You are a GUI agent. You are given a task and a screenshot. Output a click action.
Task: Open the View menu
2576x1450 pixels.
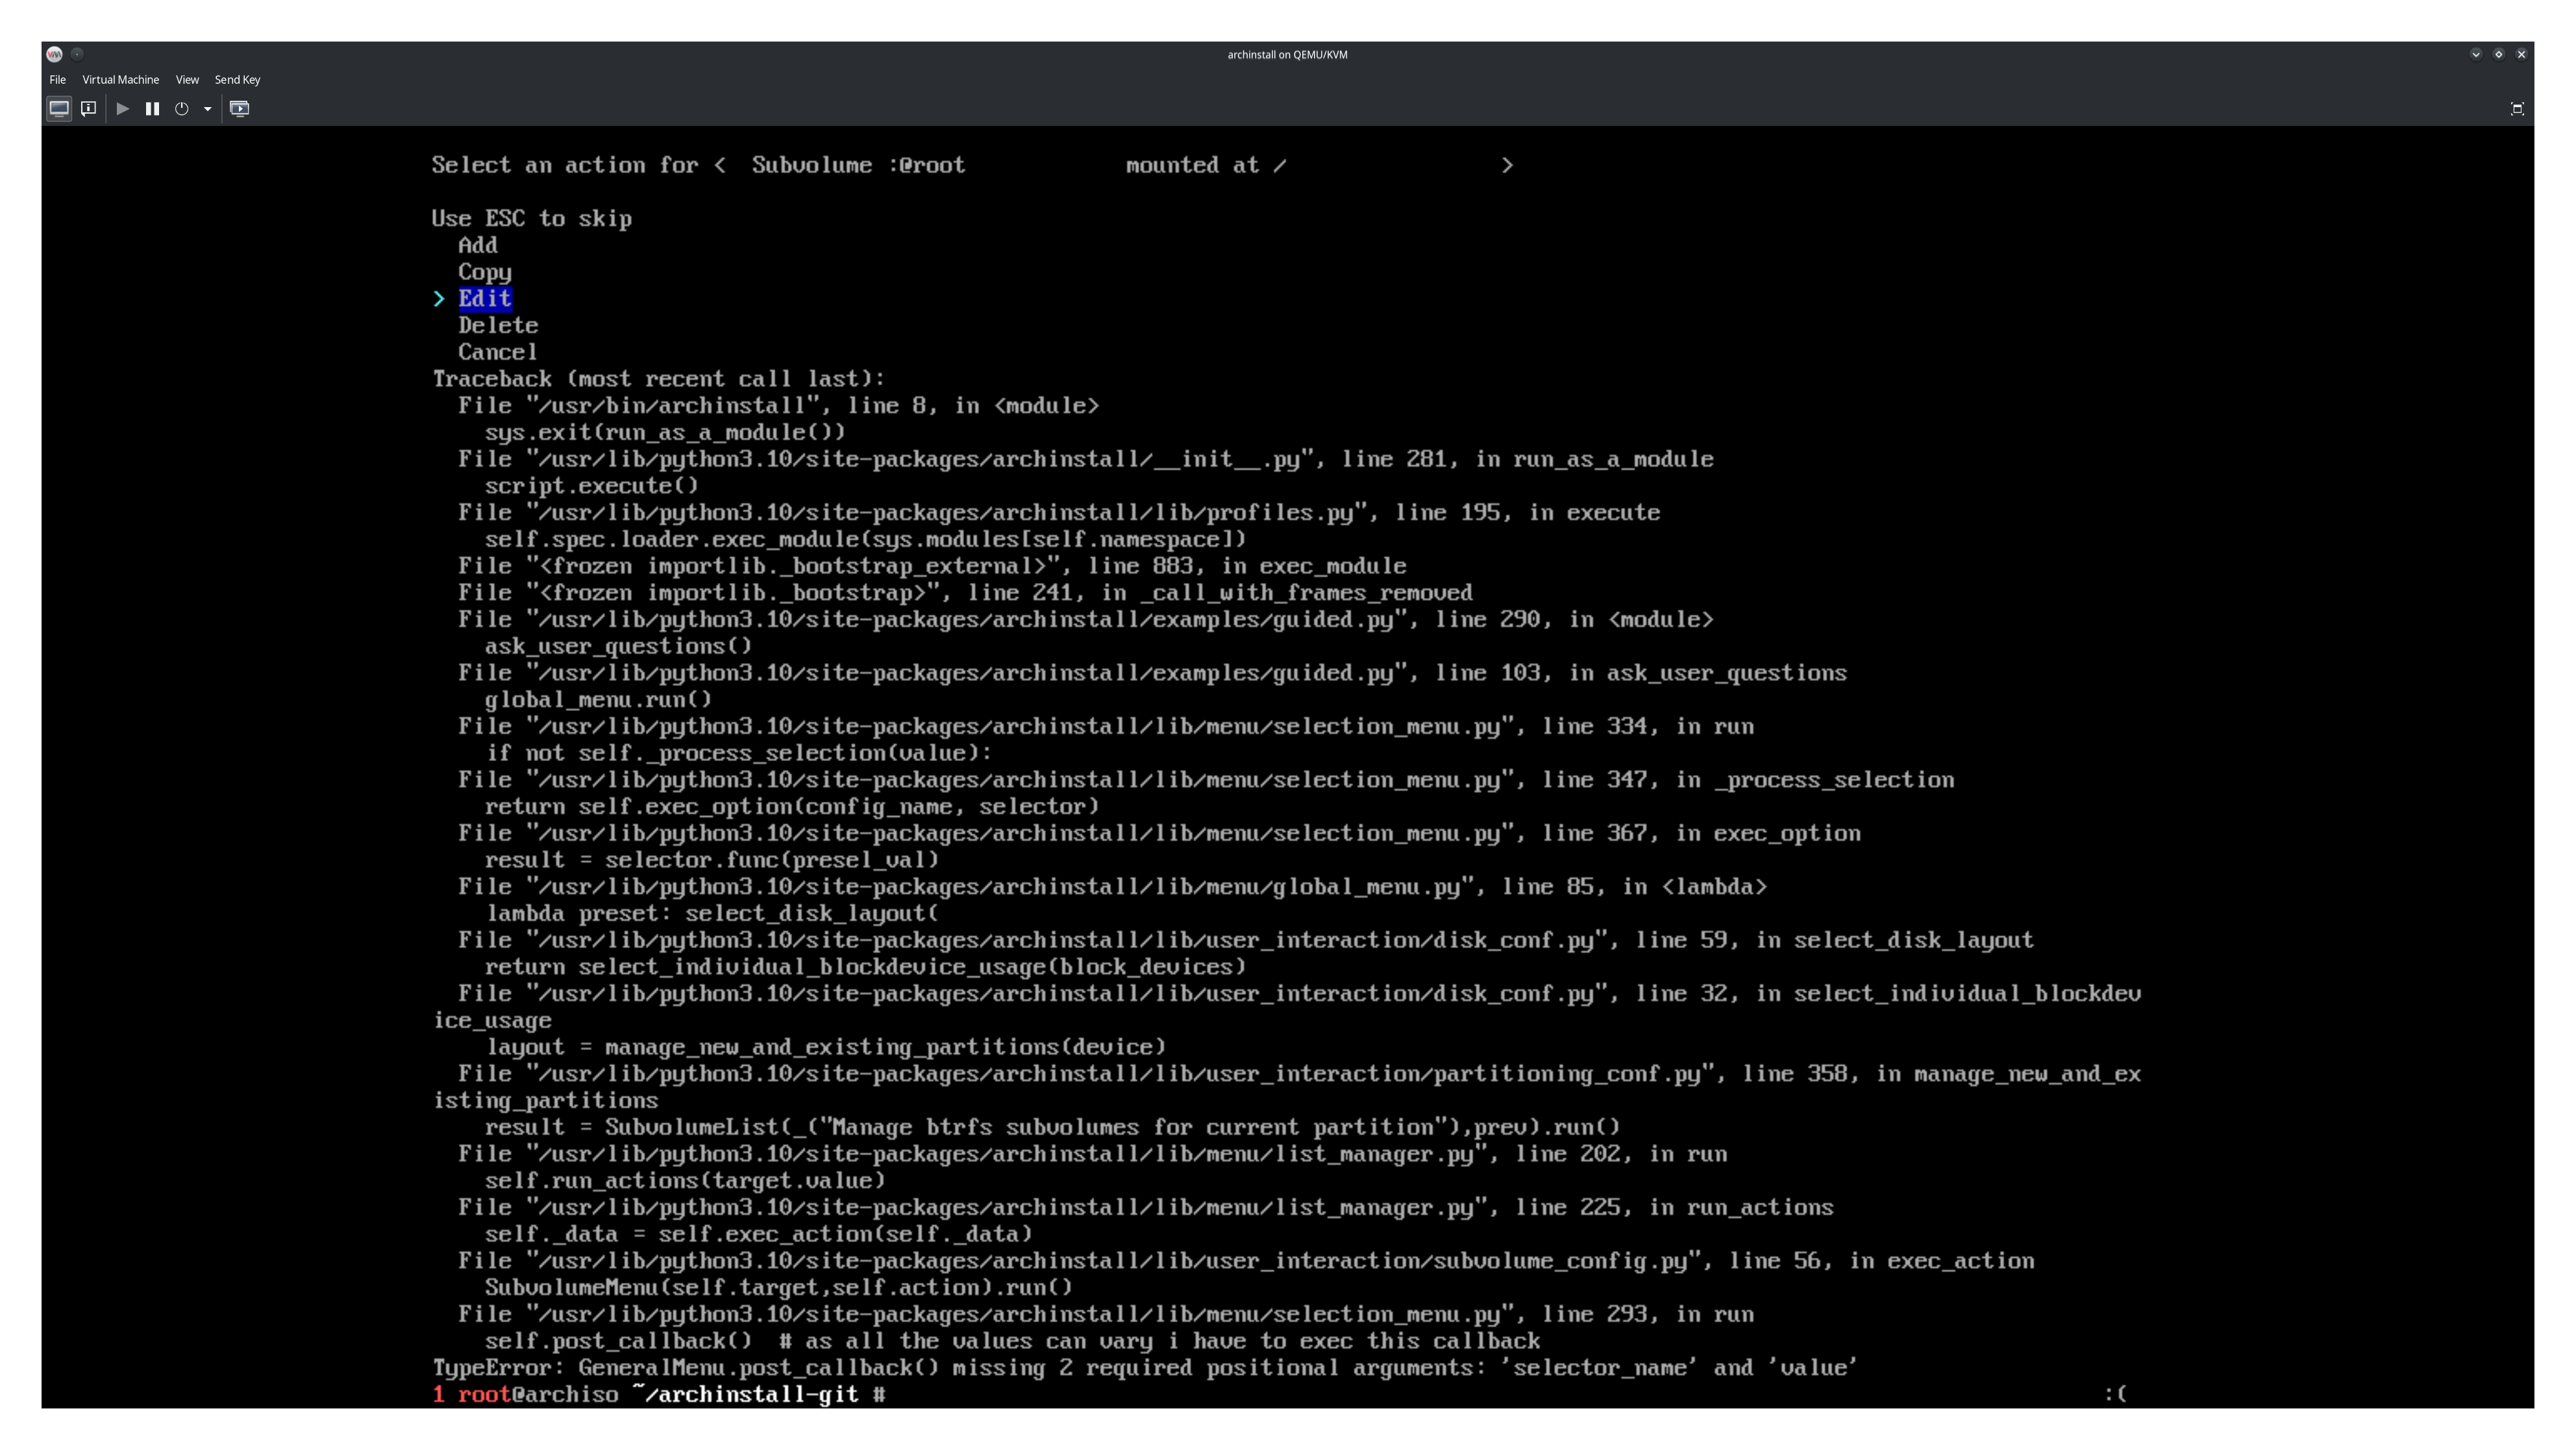[x=187, y=79]
